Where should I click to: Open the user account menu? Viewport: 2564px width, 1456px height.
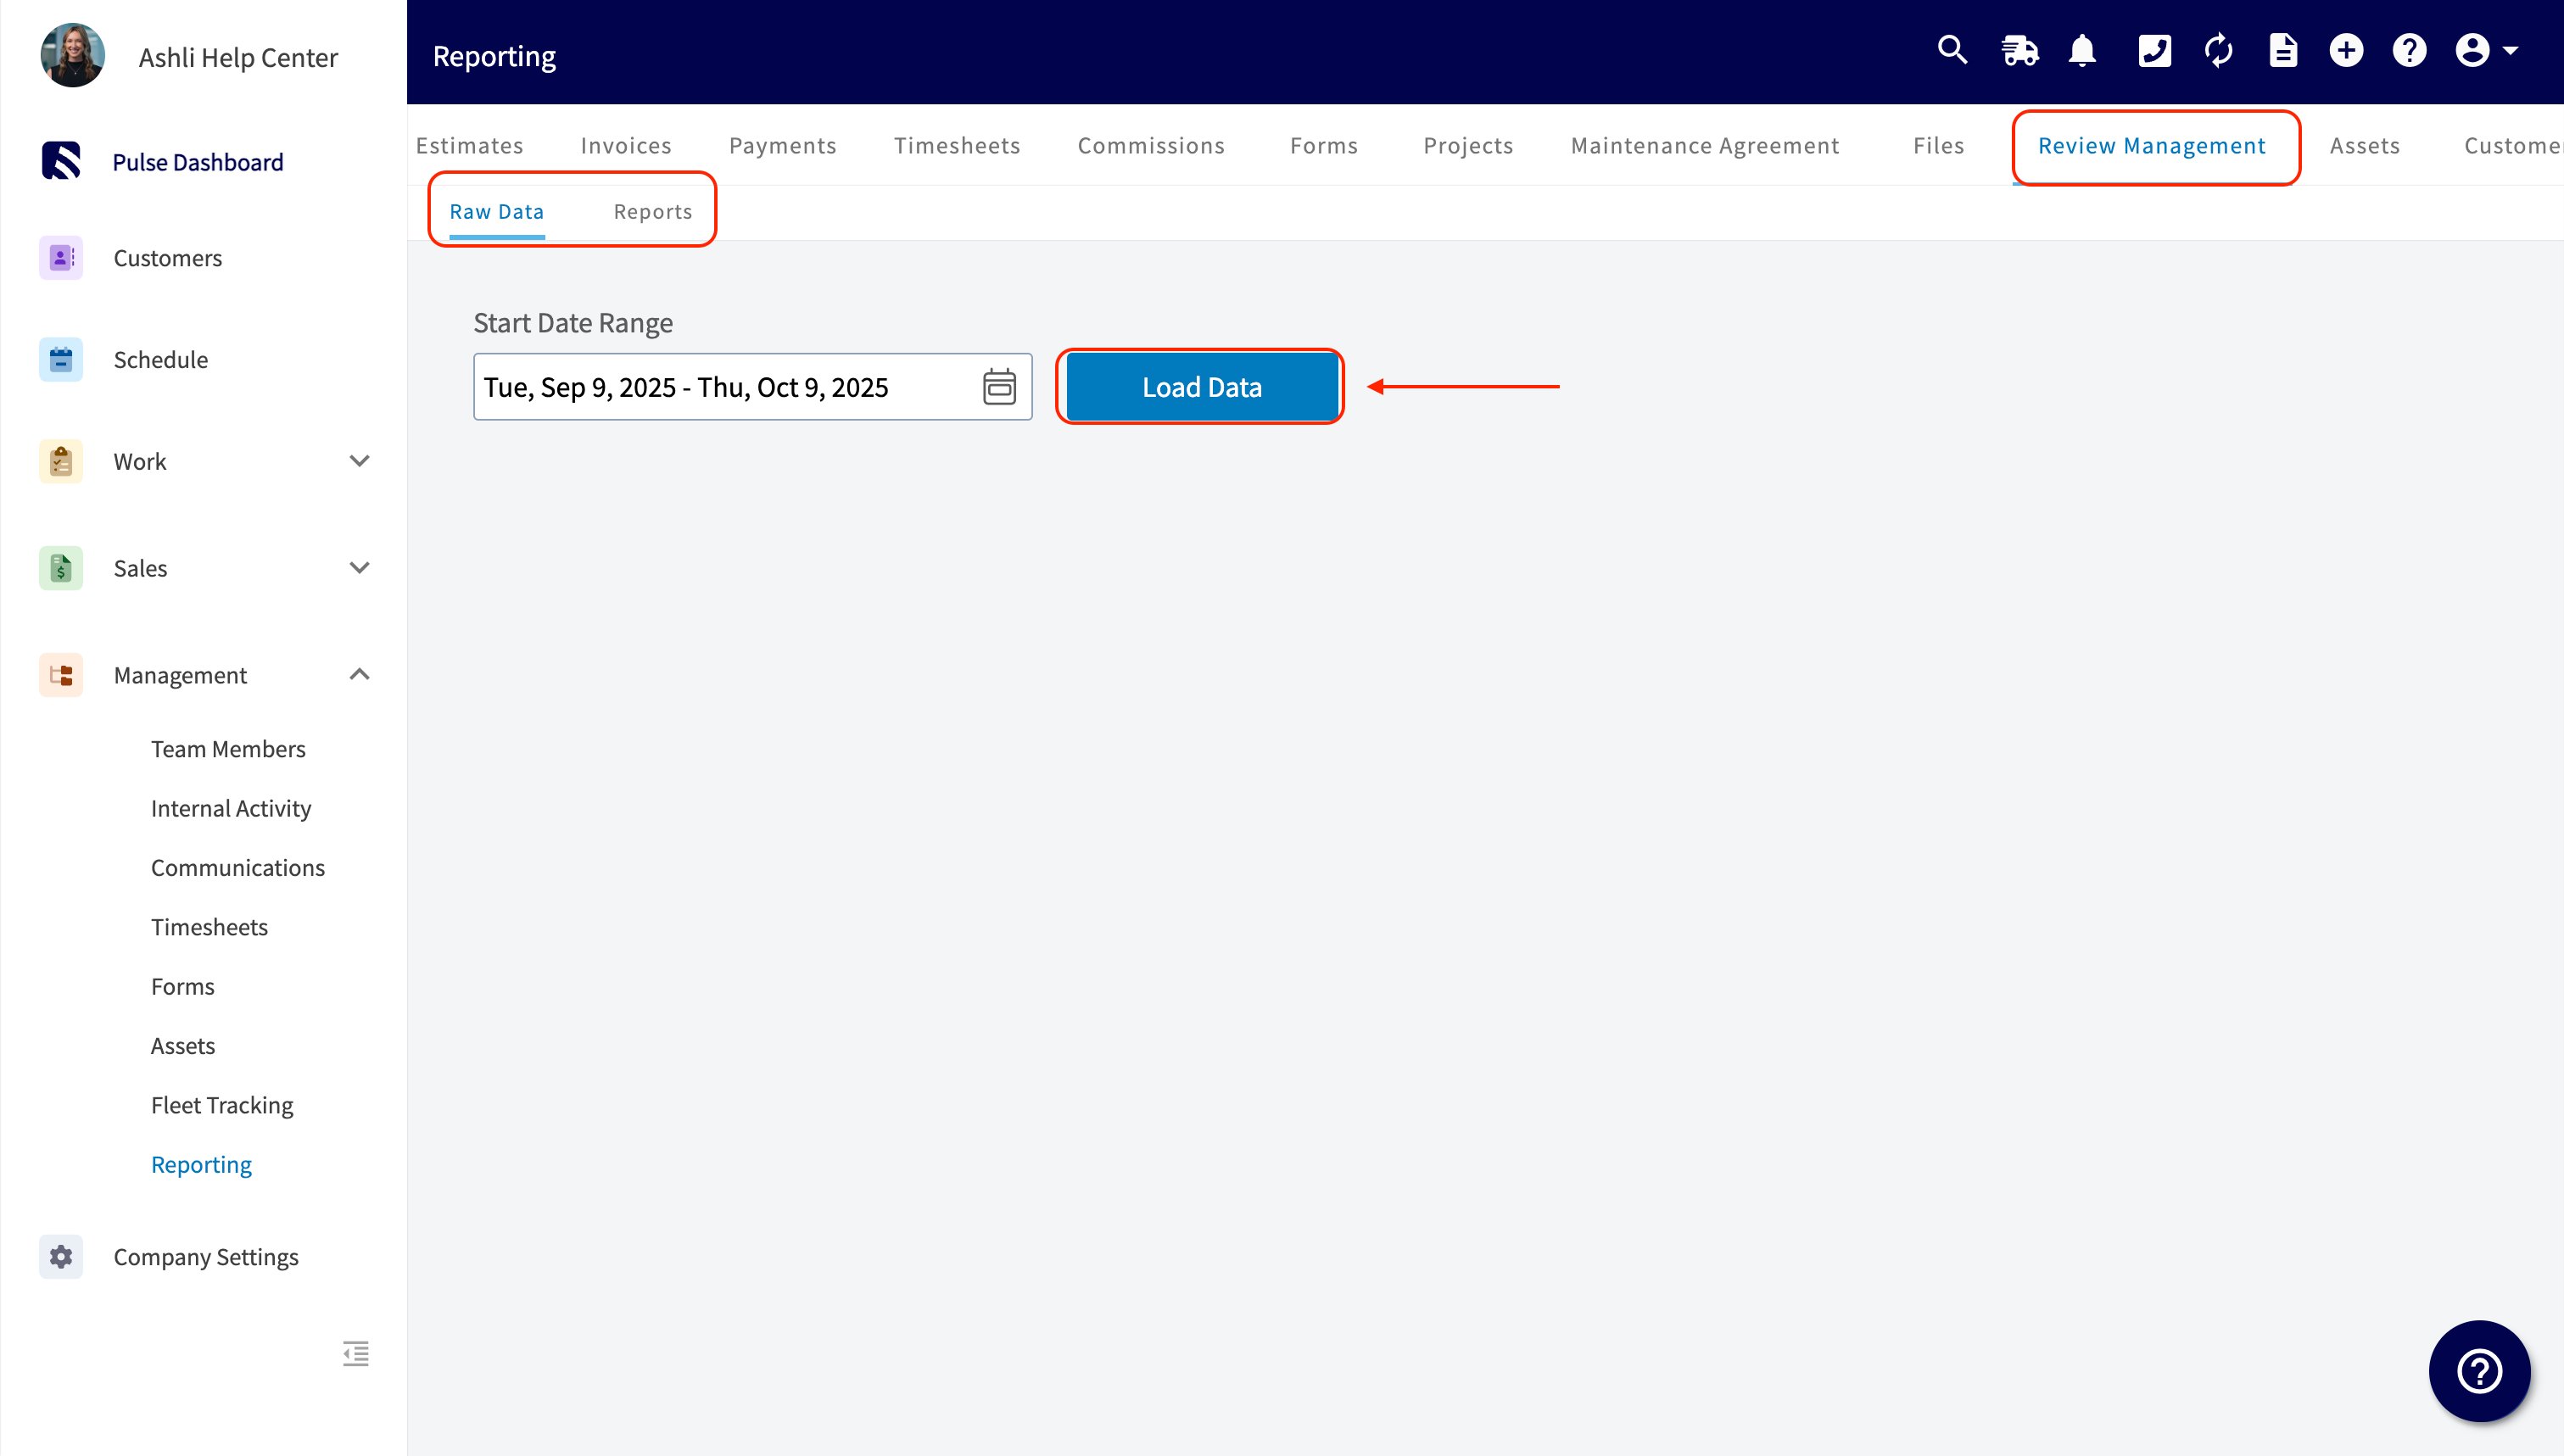[x=2487, y=51]
